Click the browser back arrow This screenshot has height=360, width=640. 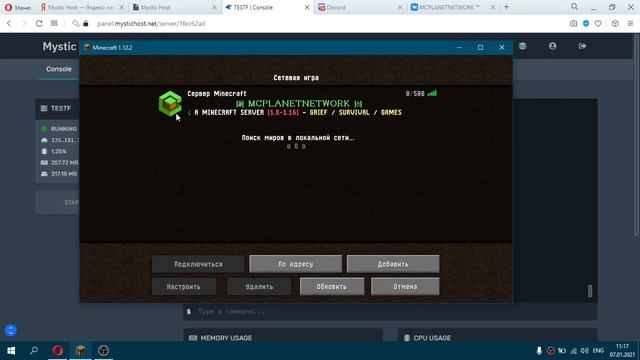9,24
